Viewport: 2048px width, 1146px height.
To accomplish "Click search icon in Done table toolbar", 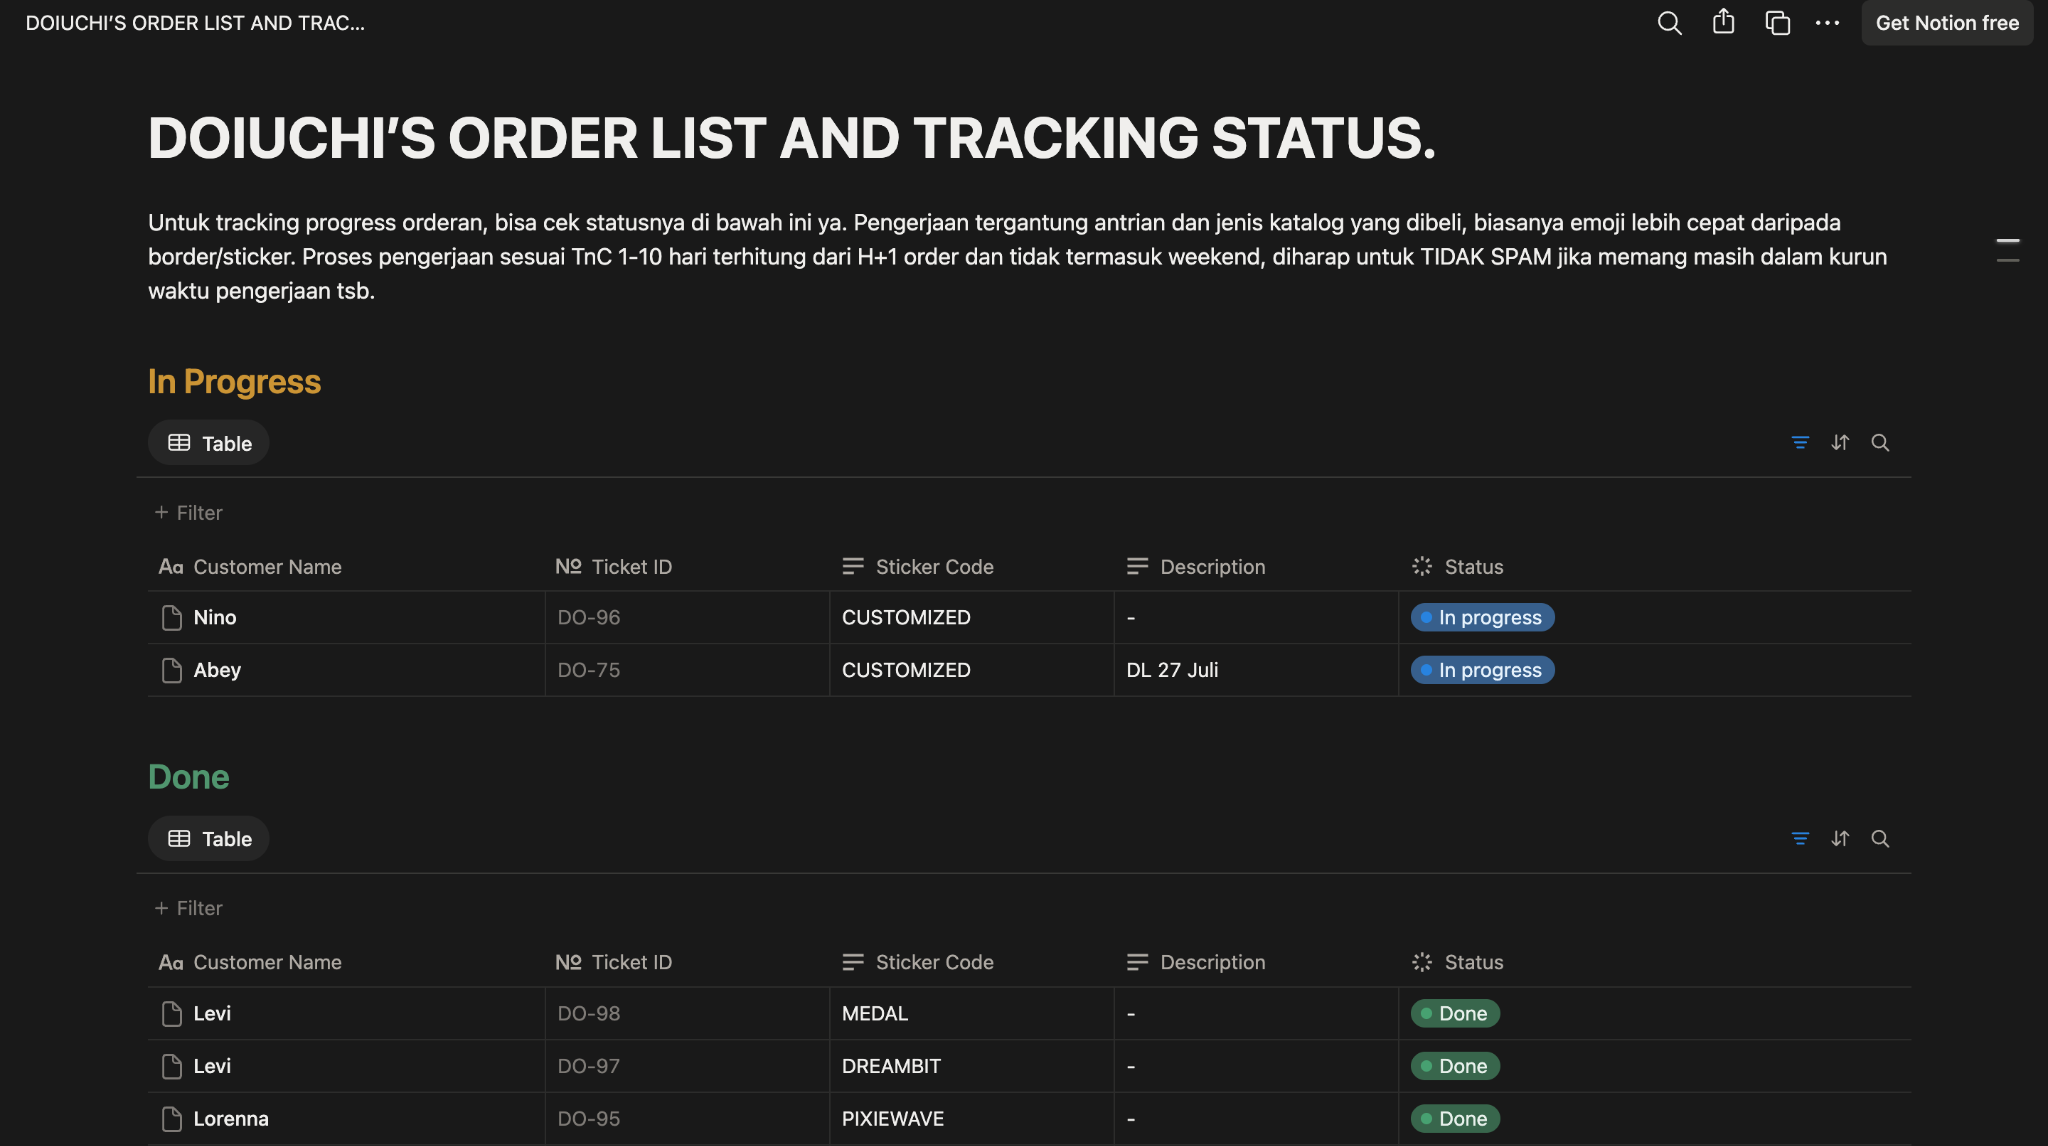I will point(1880,838).
